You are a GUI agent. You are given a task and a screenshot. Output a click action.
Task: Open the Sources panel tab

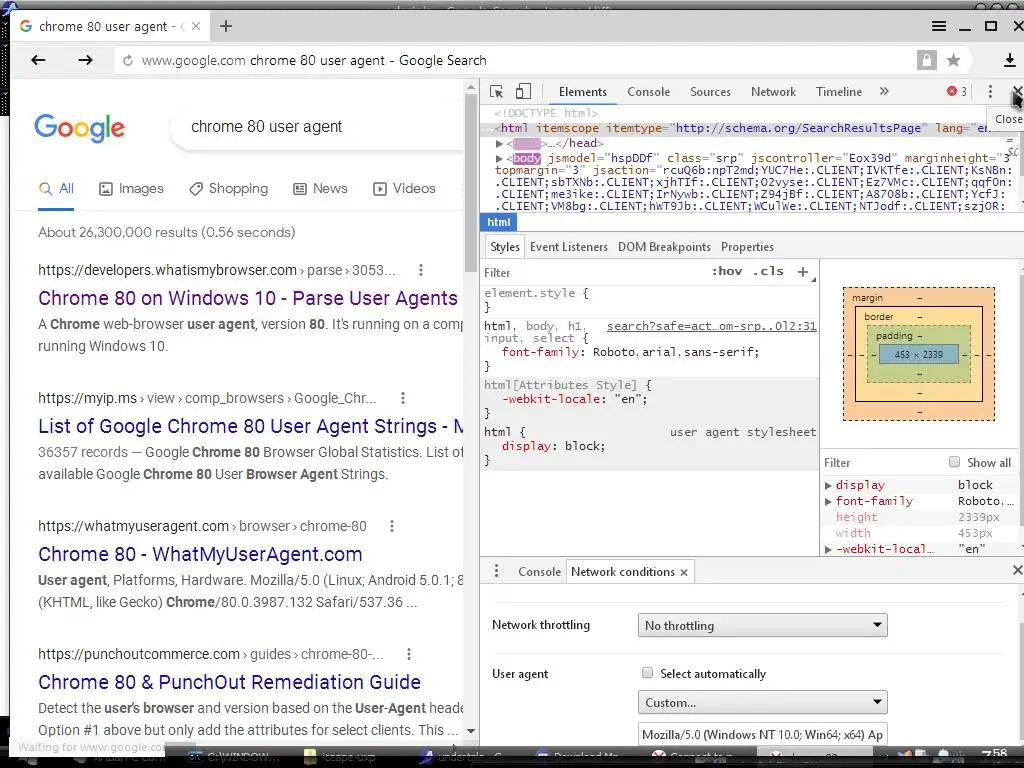(710, 91)
